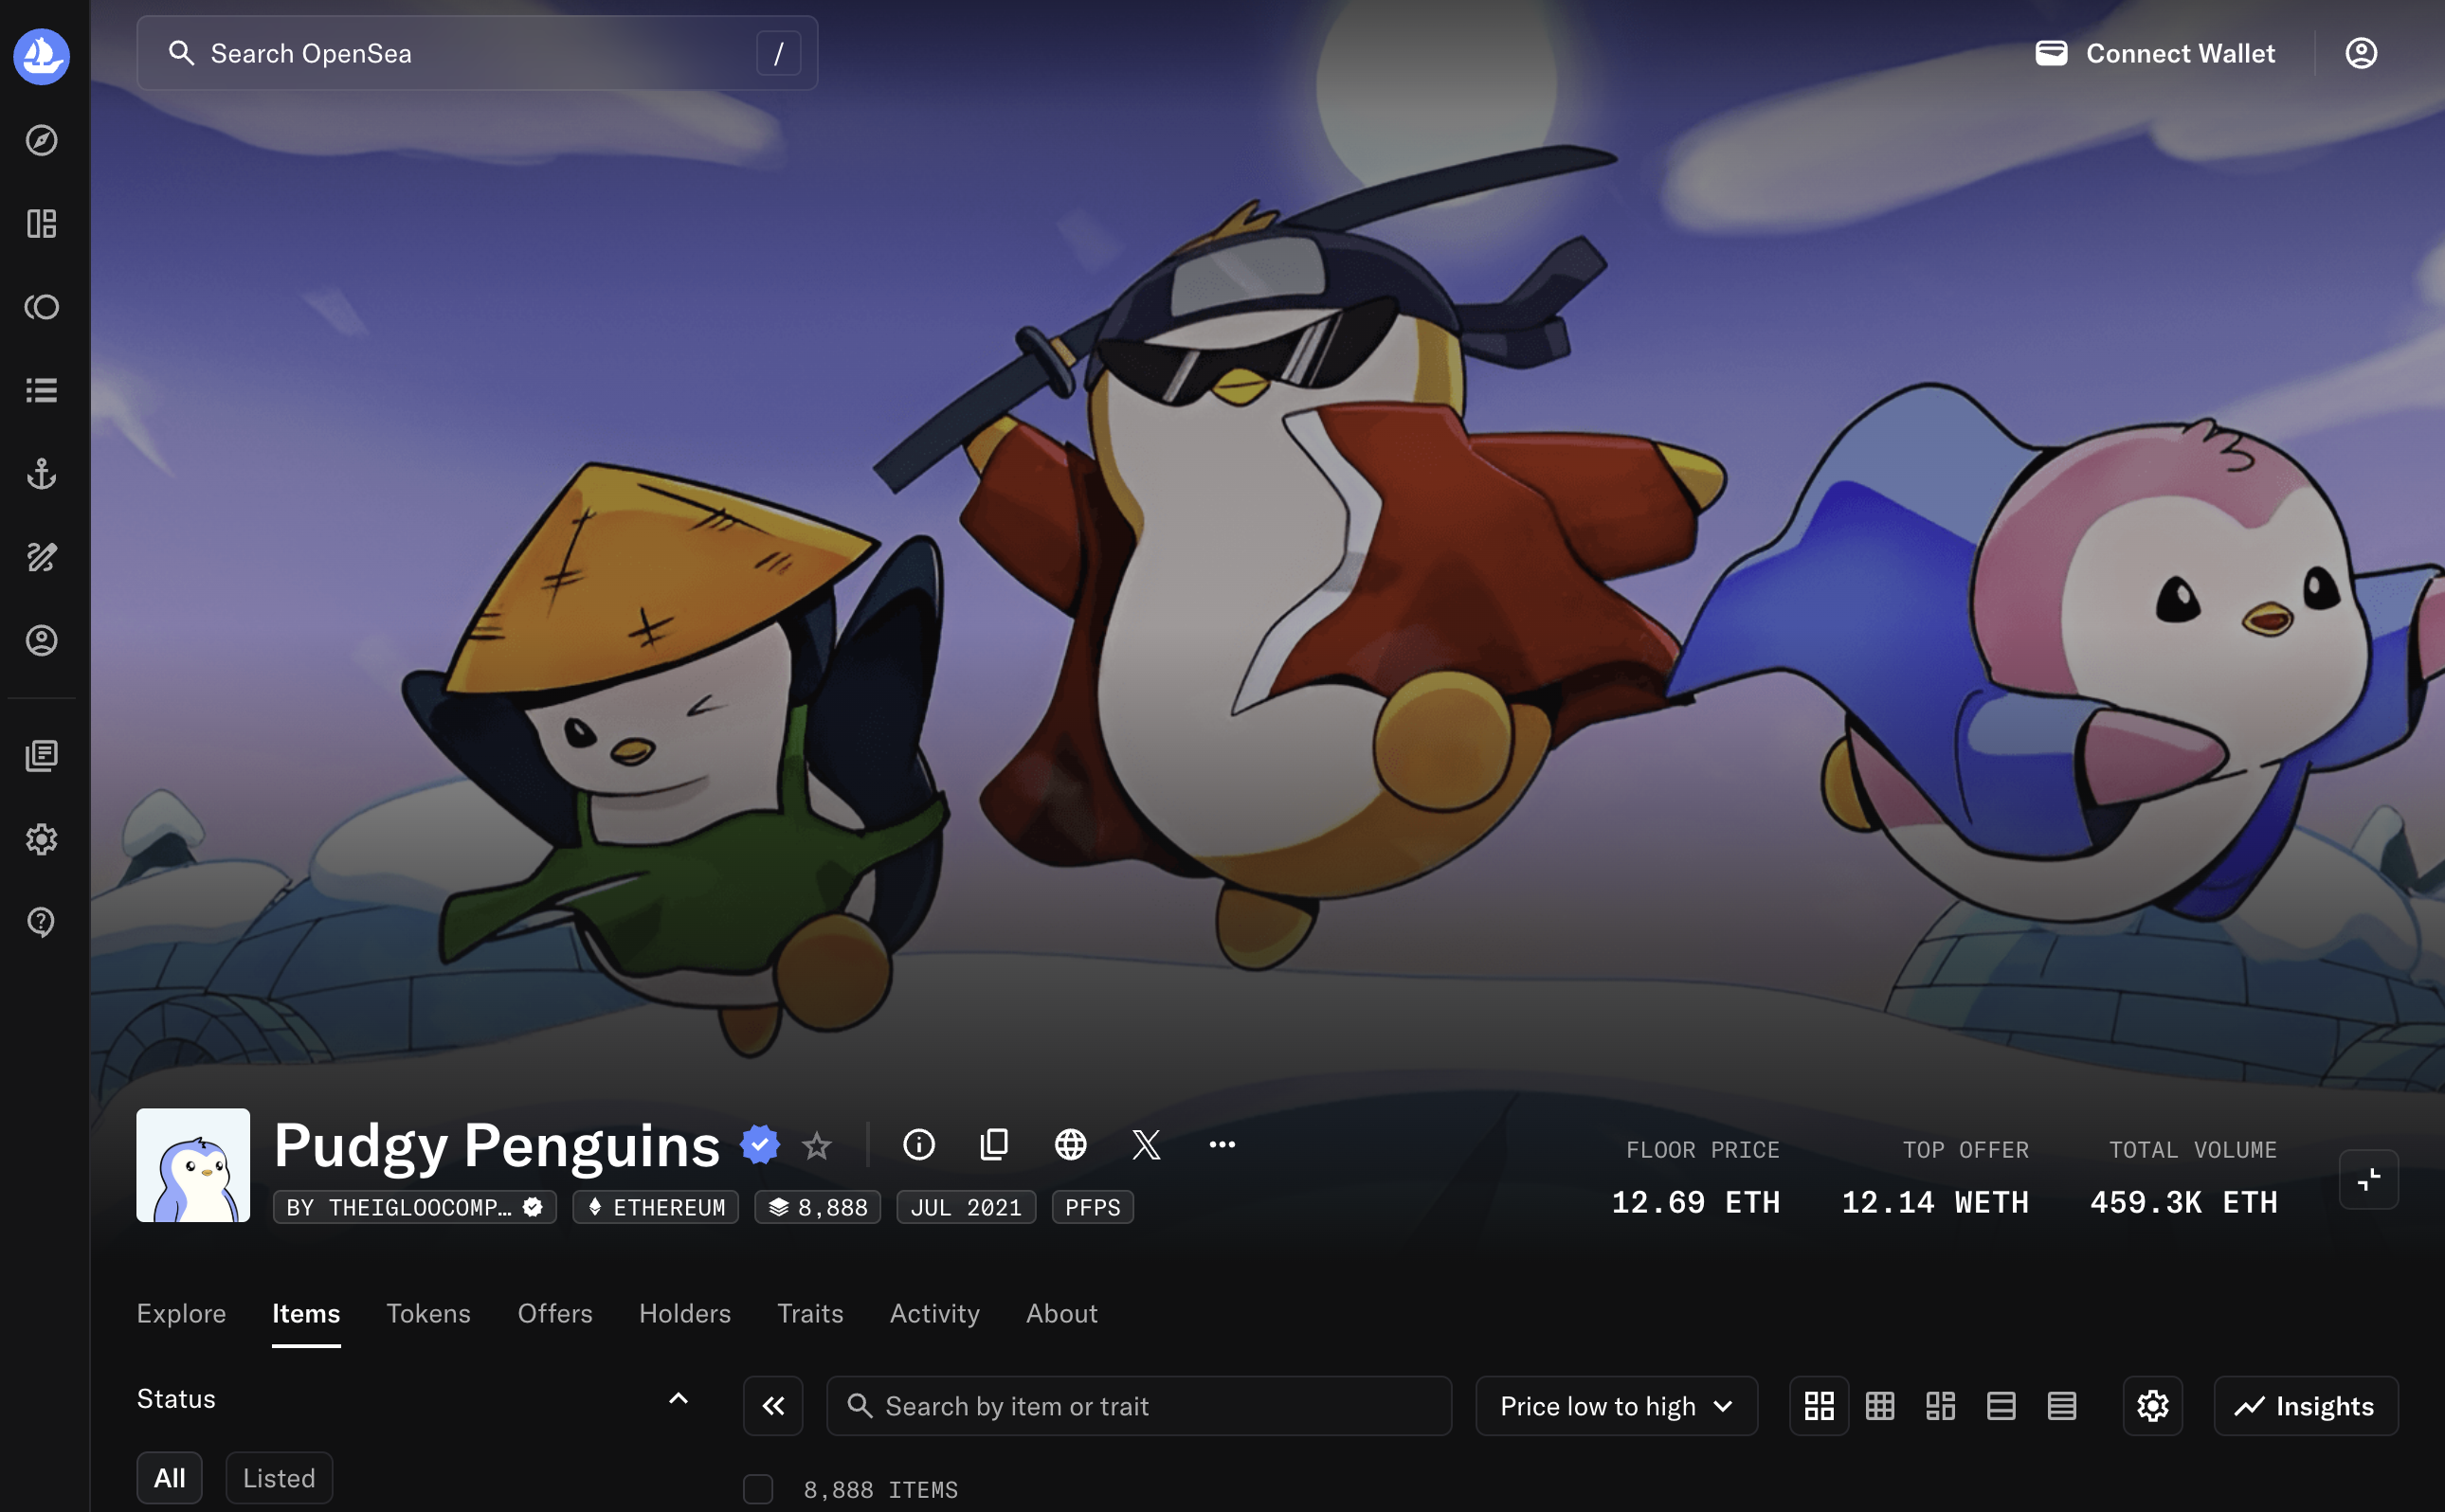Check the 8,888 items select-all checkbox

(x=758, y=1489)
